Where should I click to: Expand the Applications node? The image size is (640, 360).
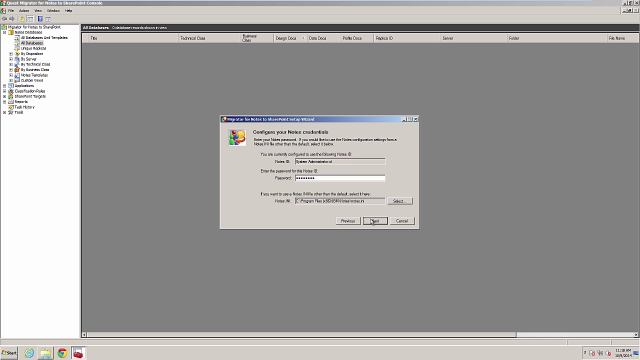4,86
